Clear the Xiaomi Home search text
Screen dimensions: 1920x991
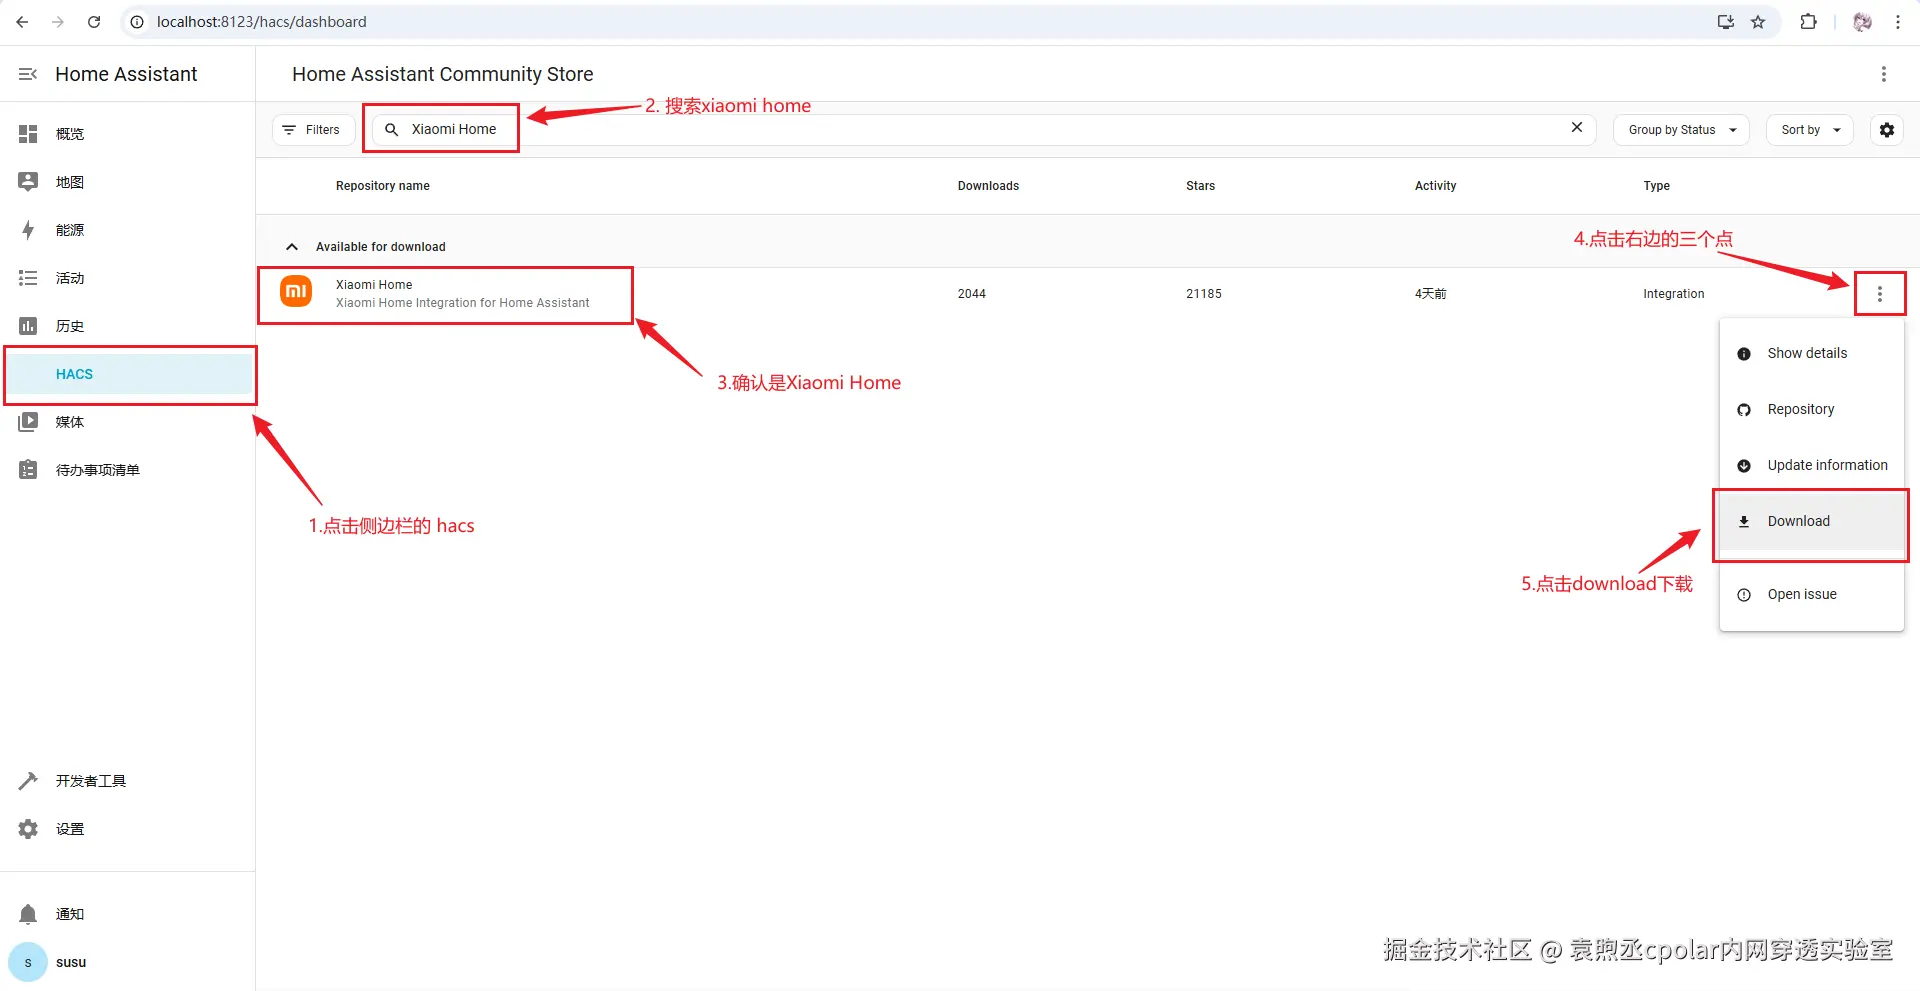pyautogui.click(x=1577, y=127)
